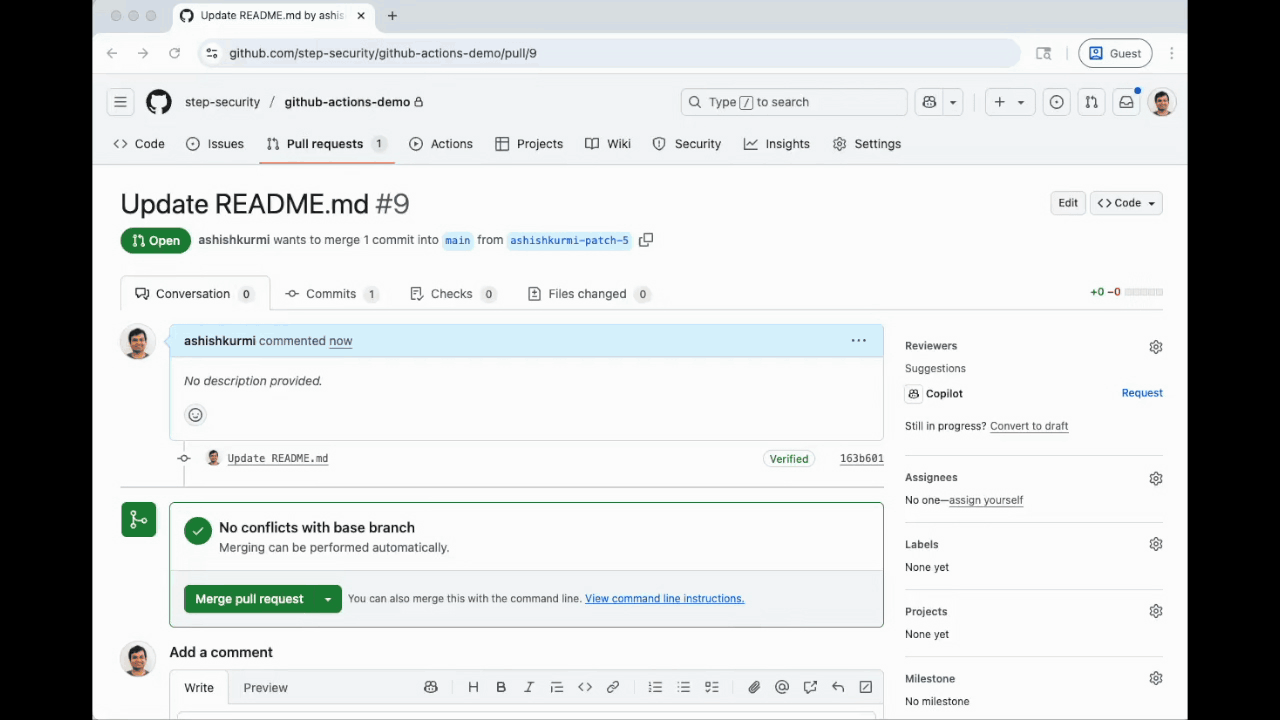1280x720 pixels.
Task: Mention a user with @ icon
Action: pos(782,688)
